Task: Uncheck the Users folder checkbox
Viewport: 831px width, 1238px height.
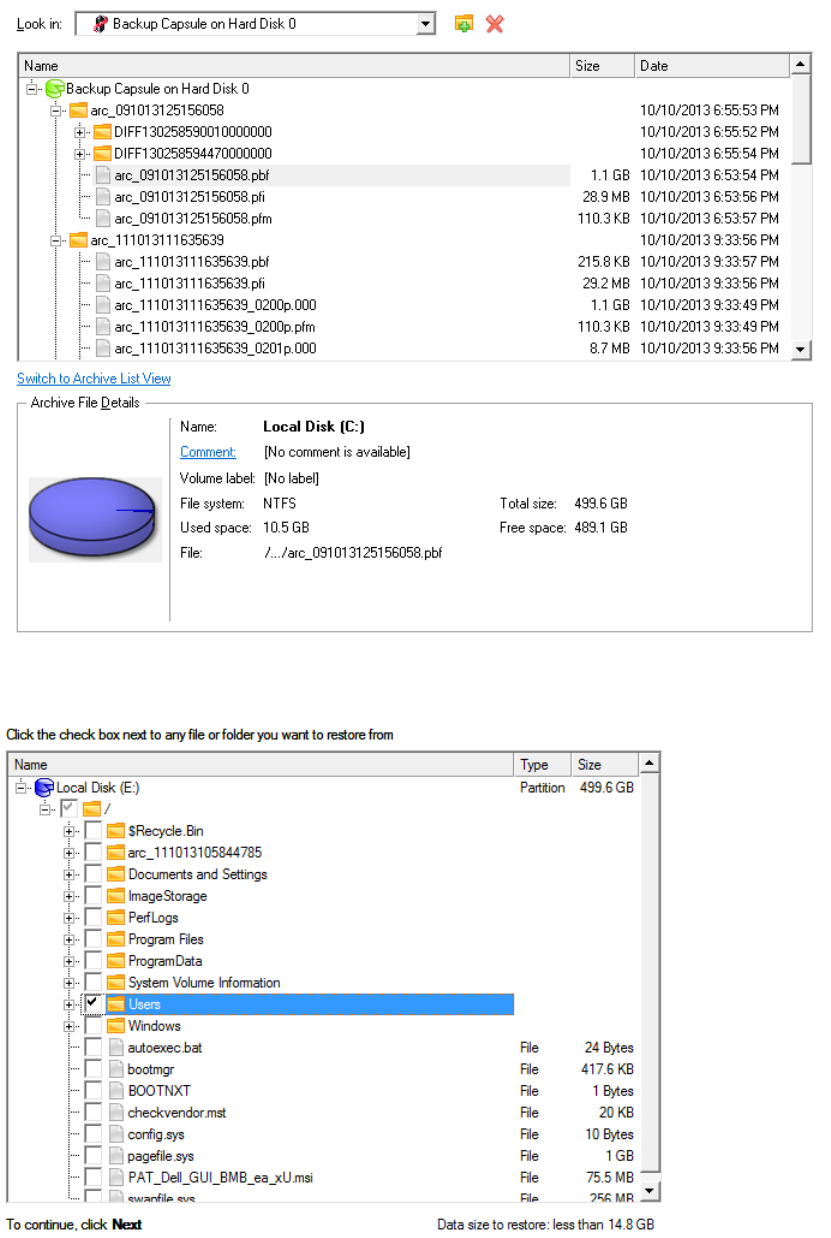Action: 93,1004
